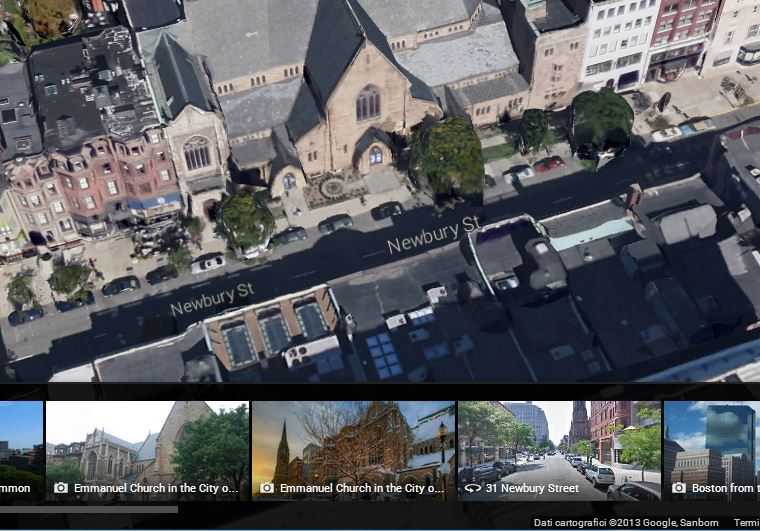Image resolution: width=760 pixels, height=531 pixels.
Task: Click the '31 Newbury Street' caption text
Action: [532, 488]
